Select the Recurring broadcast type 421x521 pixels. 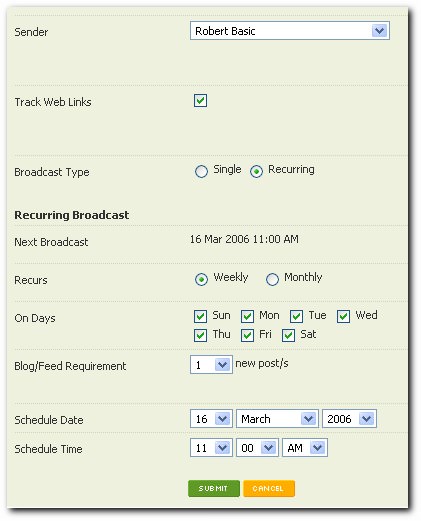(x=256, y=171)
